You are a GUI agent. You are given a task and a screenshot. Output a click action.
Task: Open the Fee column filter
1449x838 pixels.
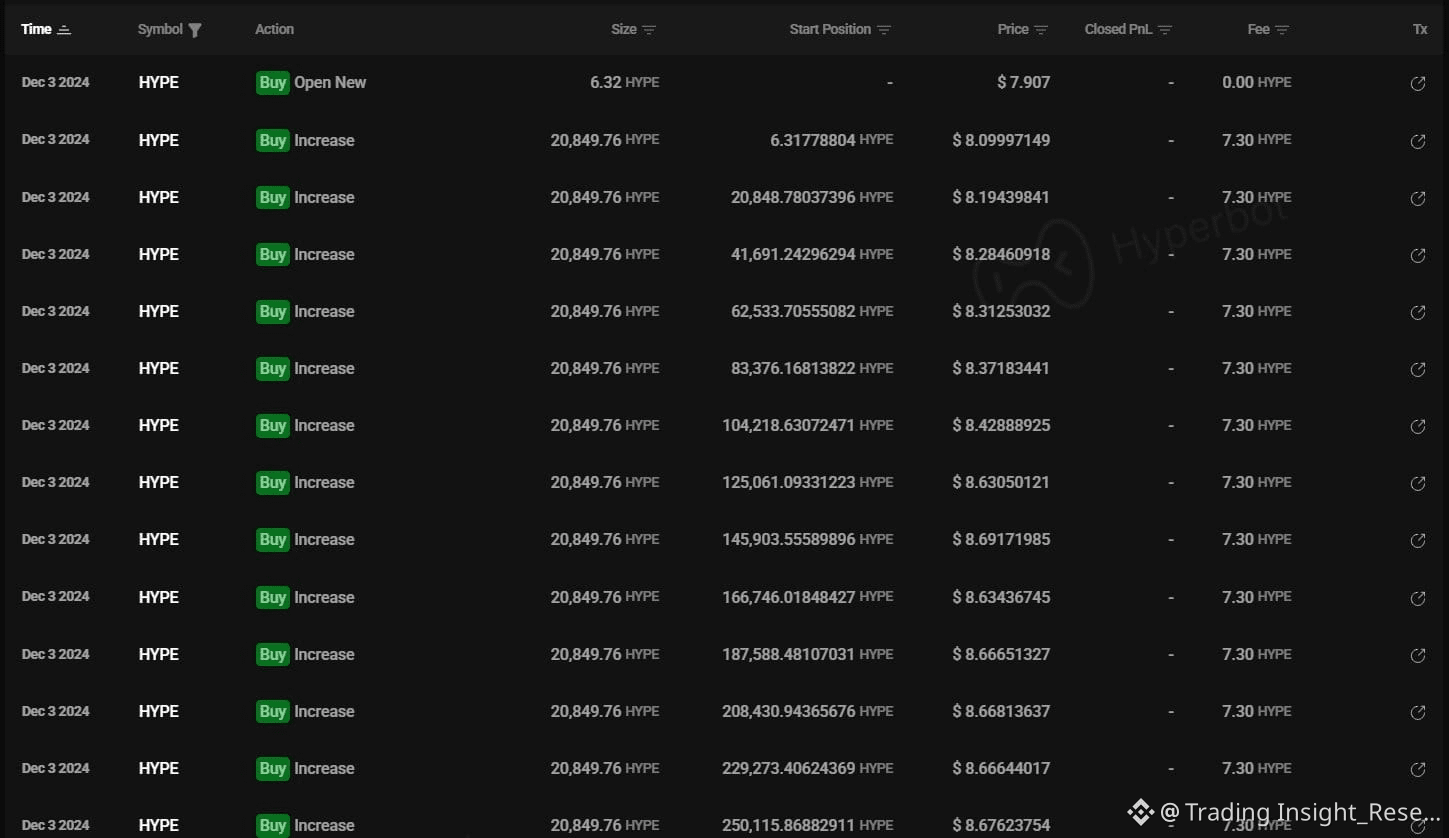pos(1282,30)
